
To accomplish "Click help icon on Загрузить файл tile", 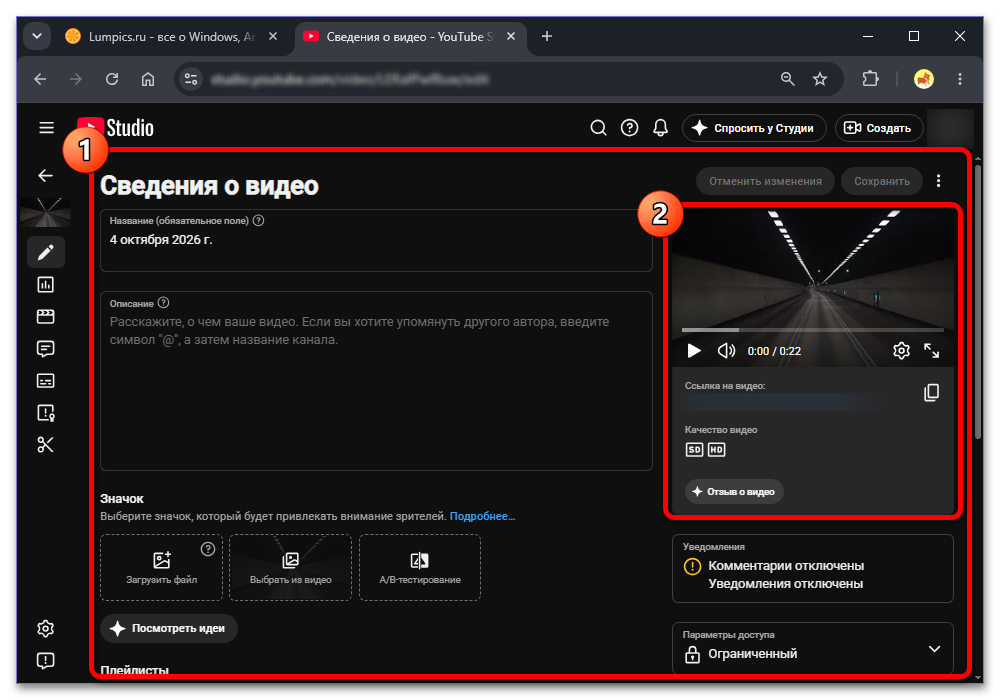I will pyautogui.click(x=208, y=549).
